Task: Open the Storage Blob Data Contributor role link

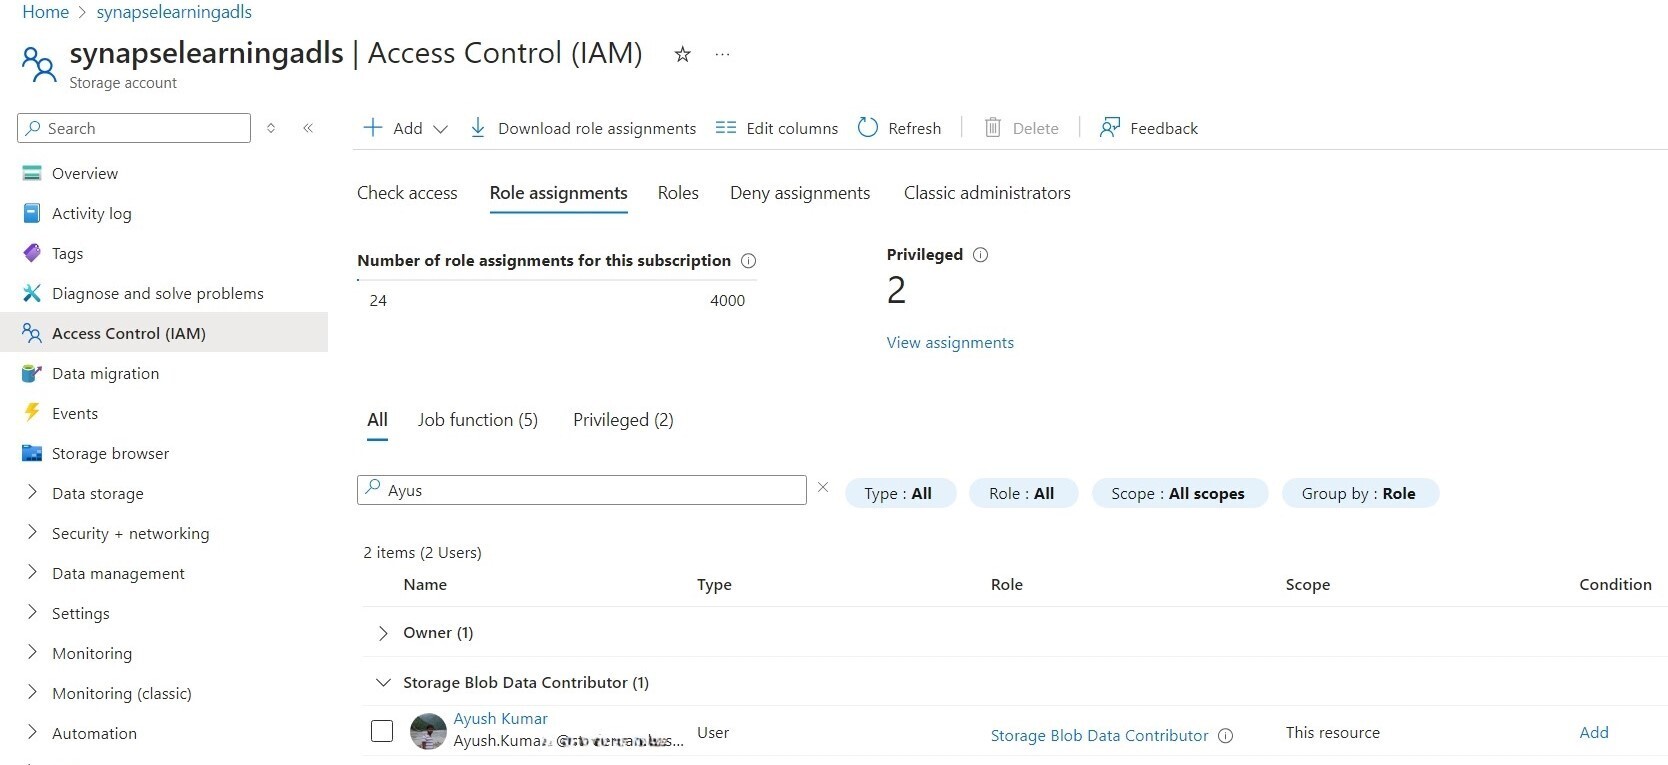Action: tap(1099, 736)
